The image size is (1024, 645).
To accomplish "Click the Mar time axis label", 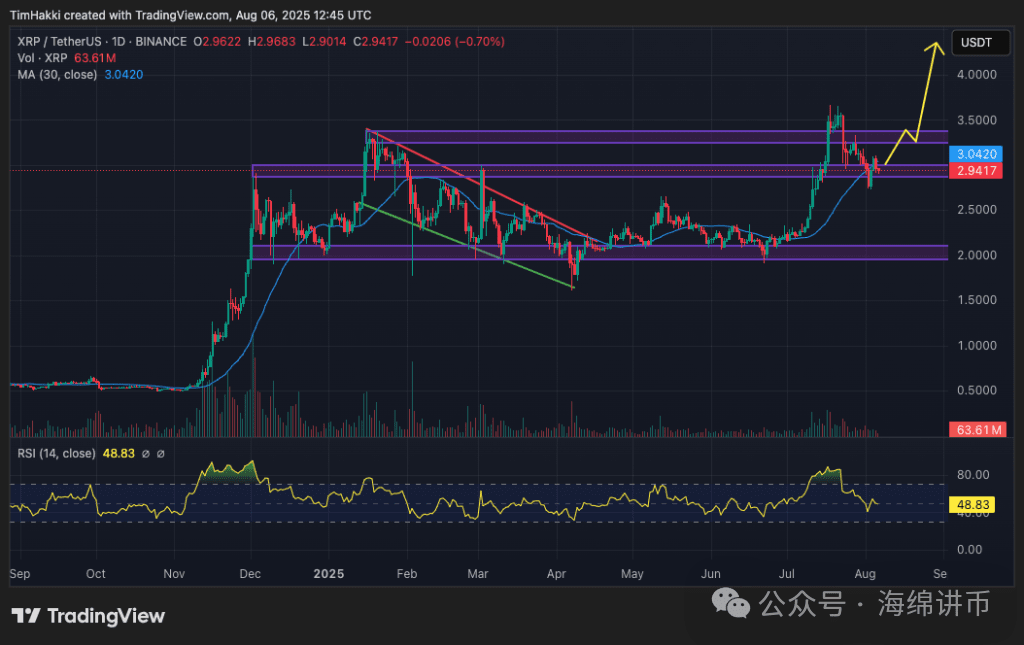I will [478, 574].
